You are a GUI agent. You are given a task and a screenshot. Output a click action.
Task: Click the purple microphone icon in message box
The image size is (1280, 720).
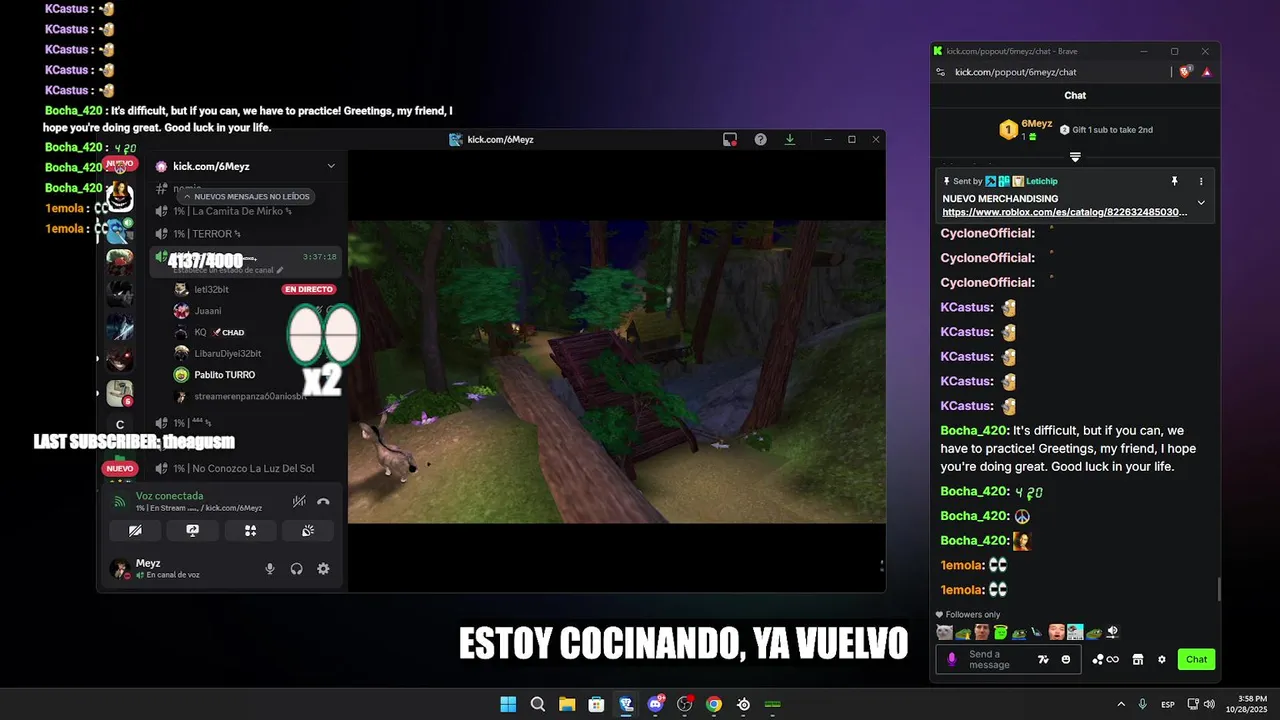click(x=952, y=659)
